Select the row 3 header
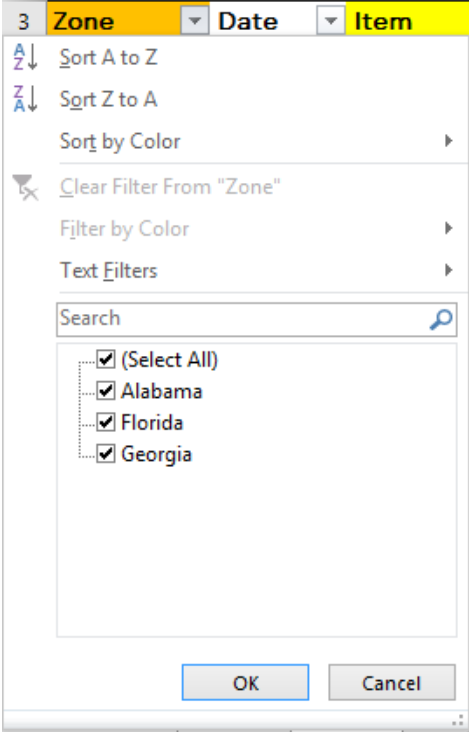 coord(24,21)
